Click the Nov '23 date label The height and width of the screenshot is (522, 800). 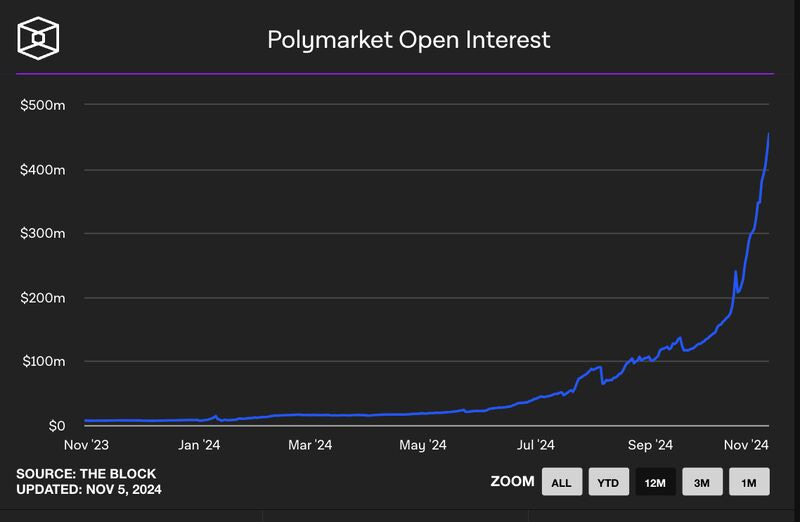pos(86,445)
